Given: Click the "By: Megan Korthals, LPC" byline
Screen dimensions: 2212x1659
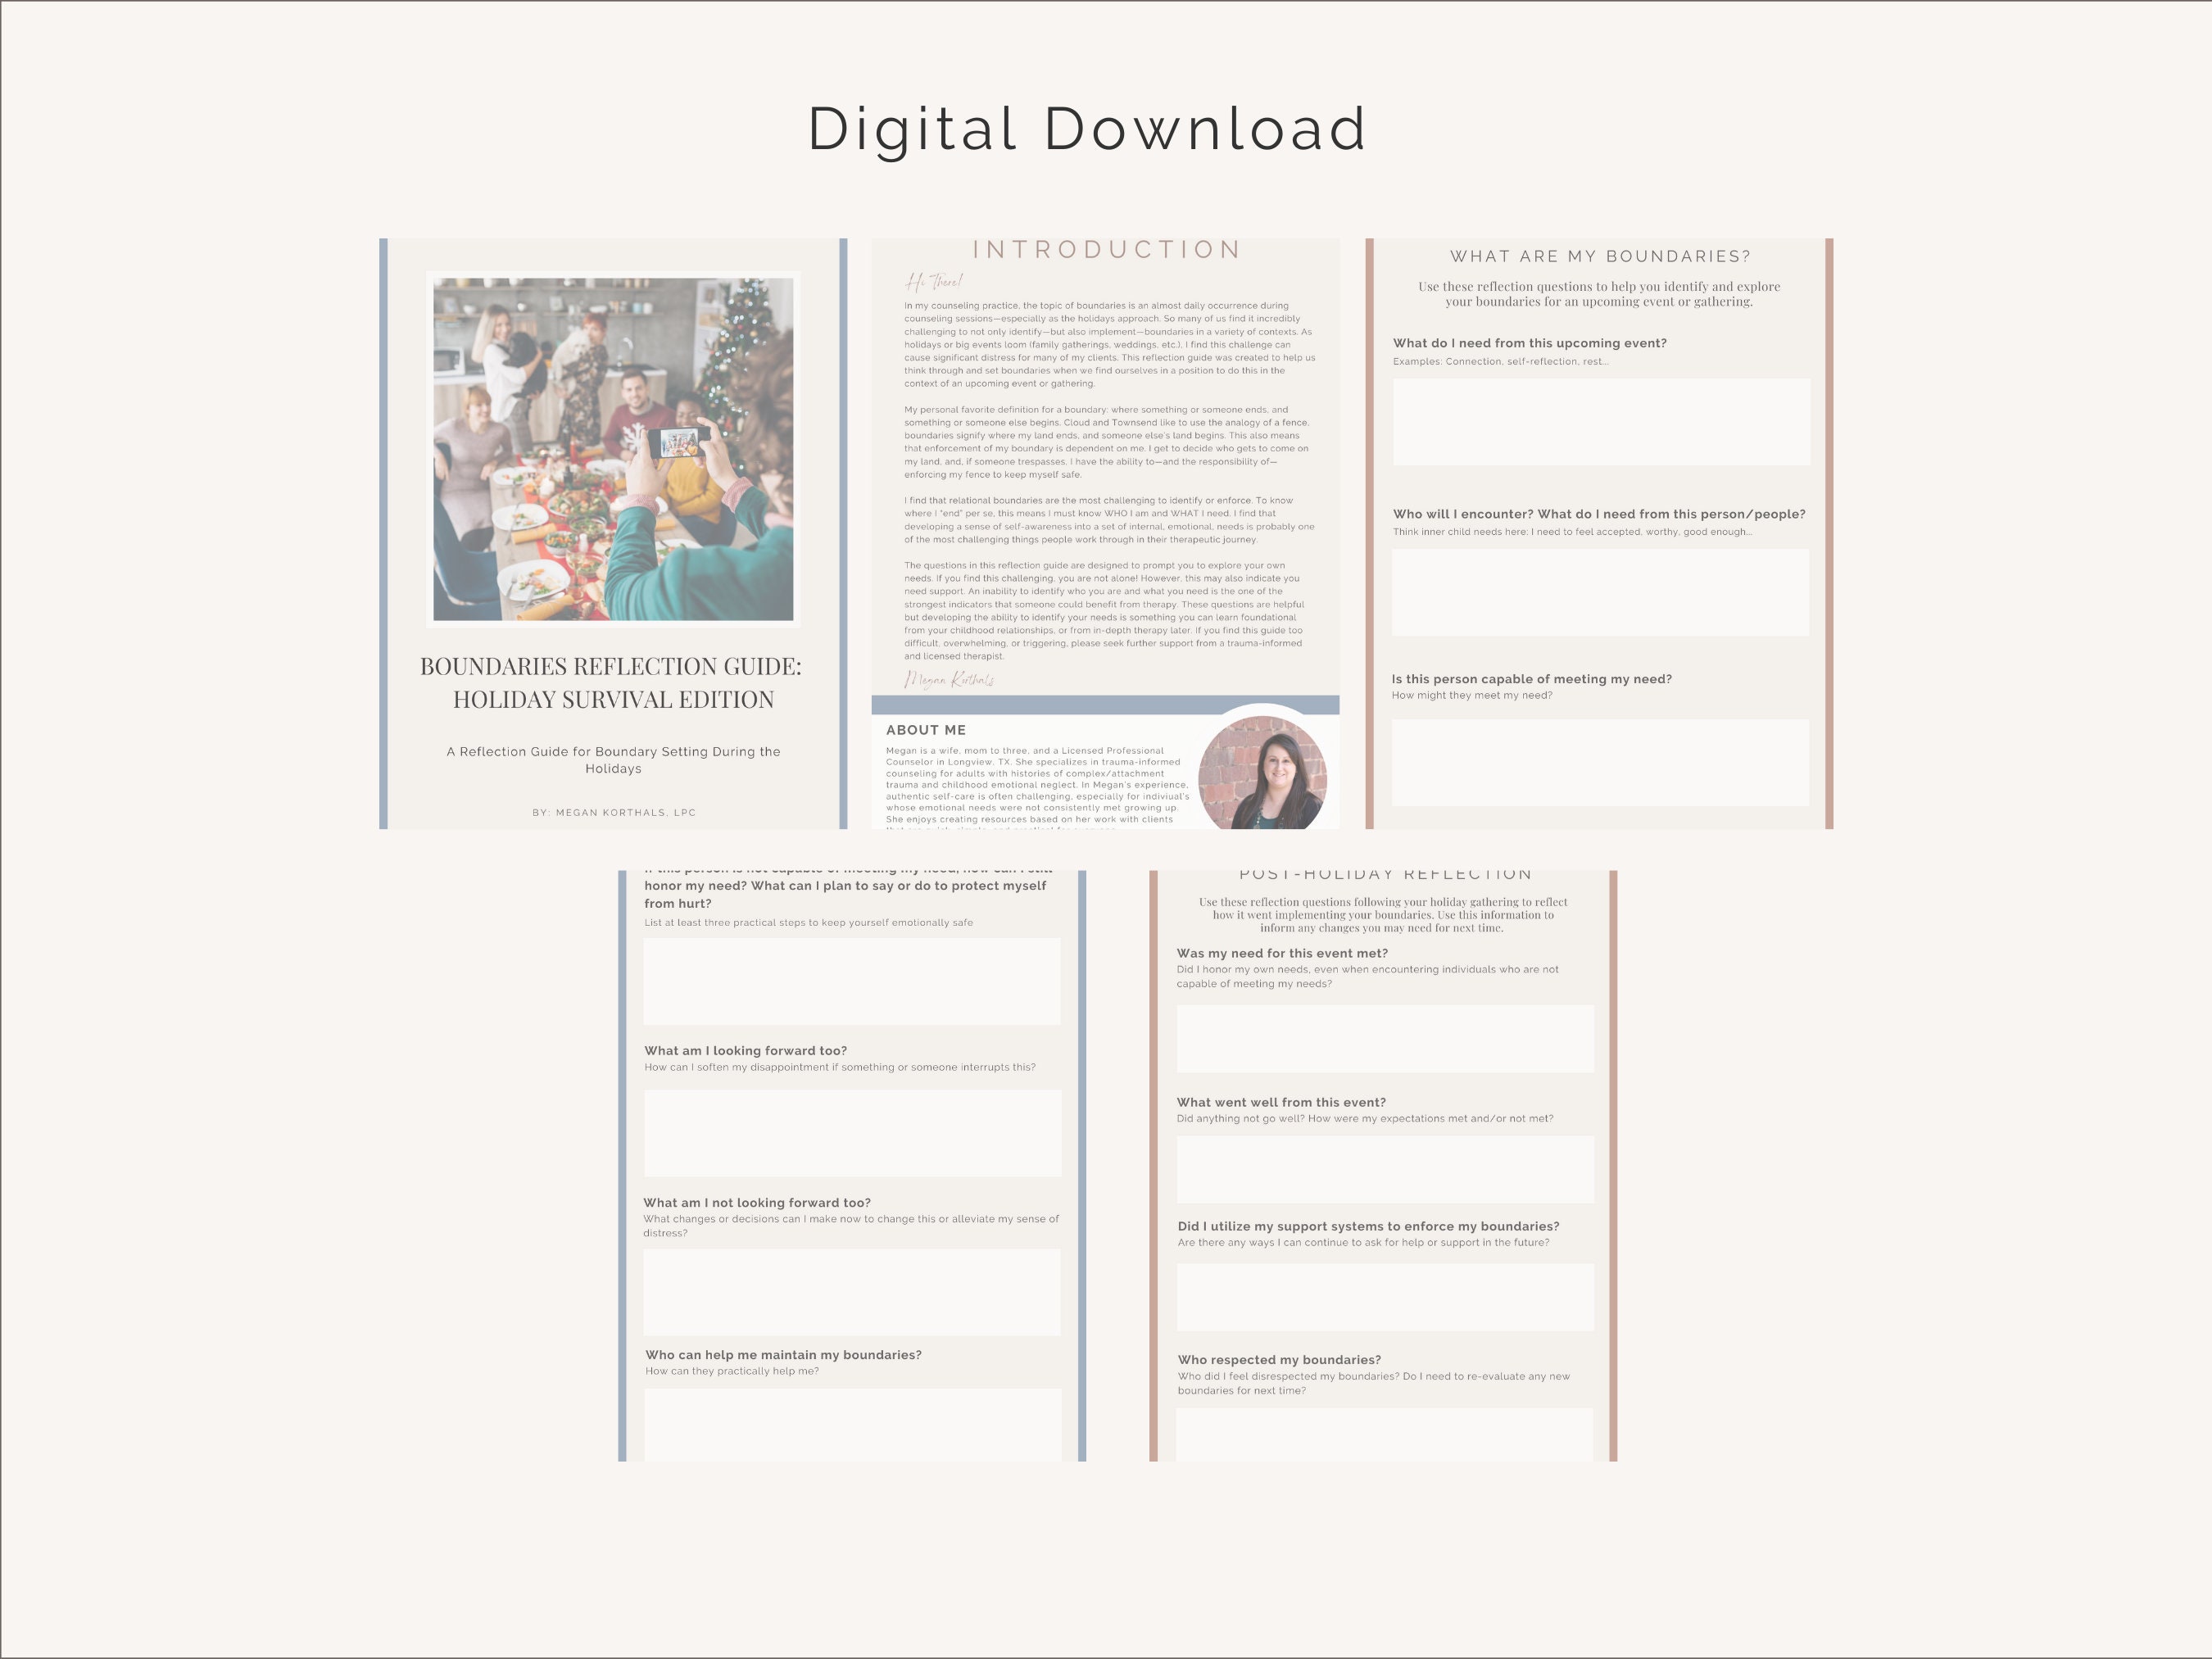Looking at the screenshot, I should click(613, 812).
